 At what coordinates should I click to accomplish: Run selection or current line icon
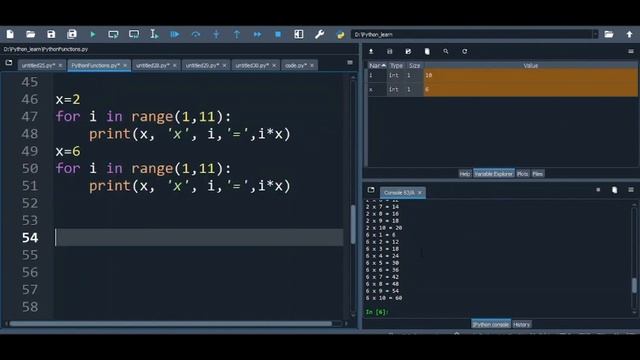(154, 34)
